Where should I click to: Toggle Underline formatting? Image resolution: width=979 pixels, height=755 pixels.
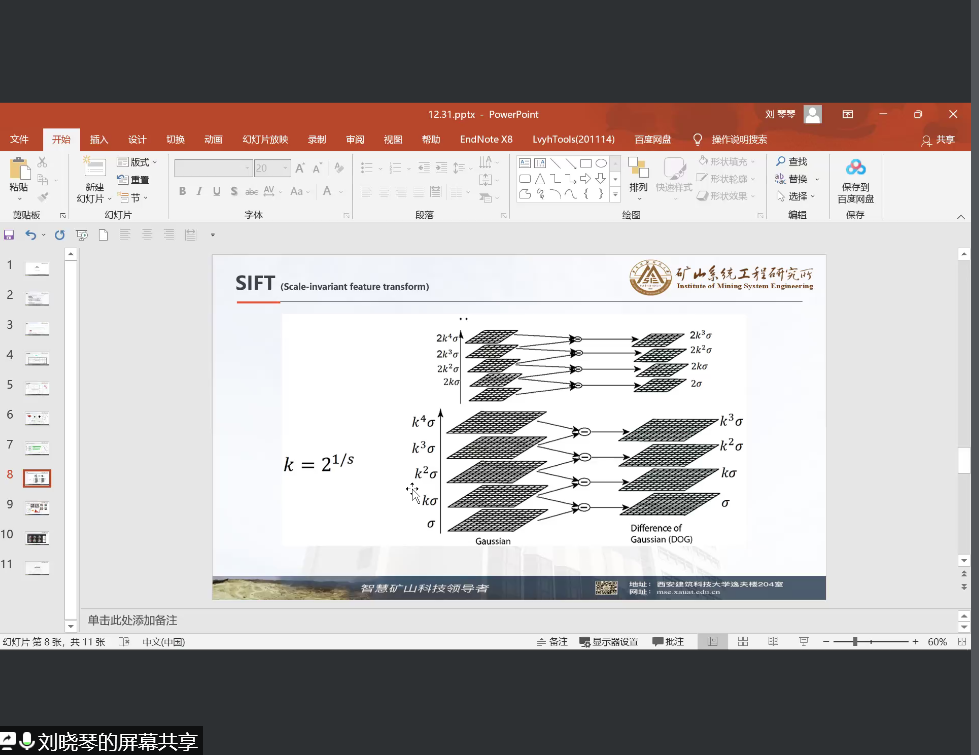(217, 191)
